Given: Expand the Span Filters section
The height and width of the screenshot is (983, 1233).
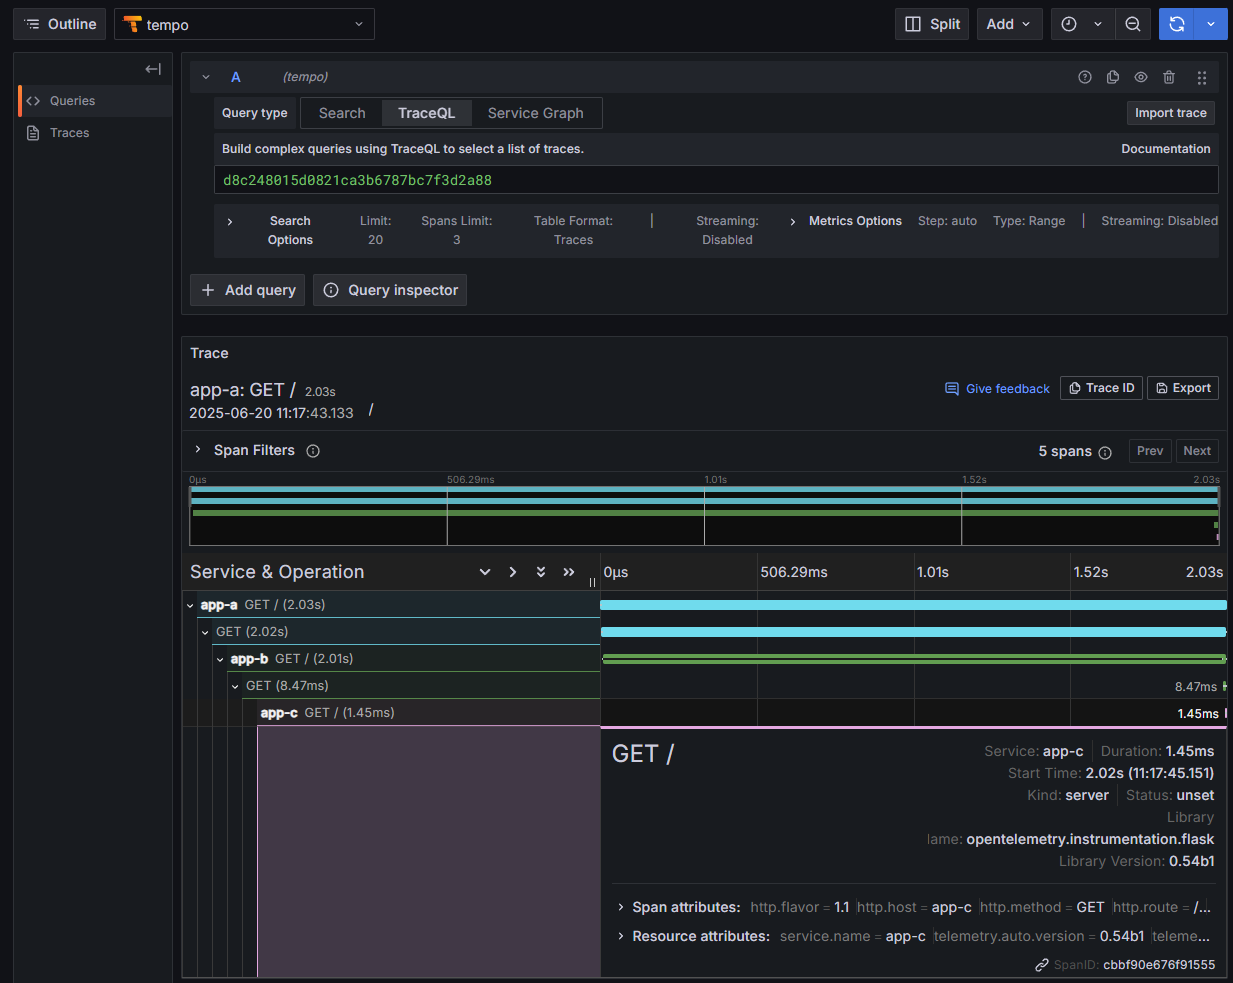Looking at the screenshot, I should [198, 450].
